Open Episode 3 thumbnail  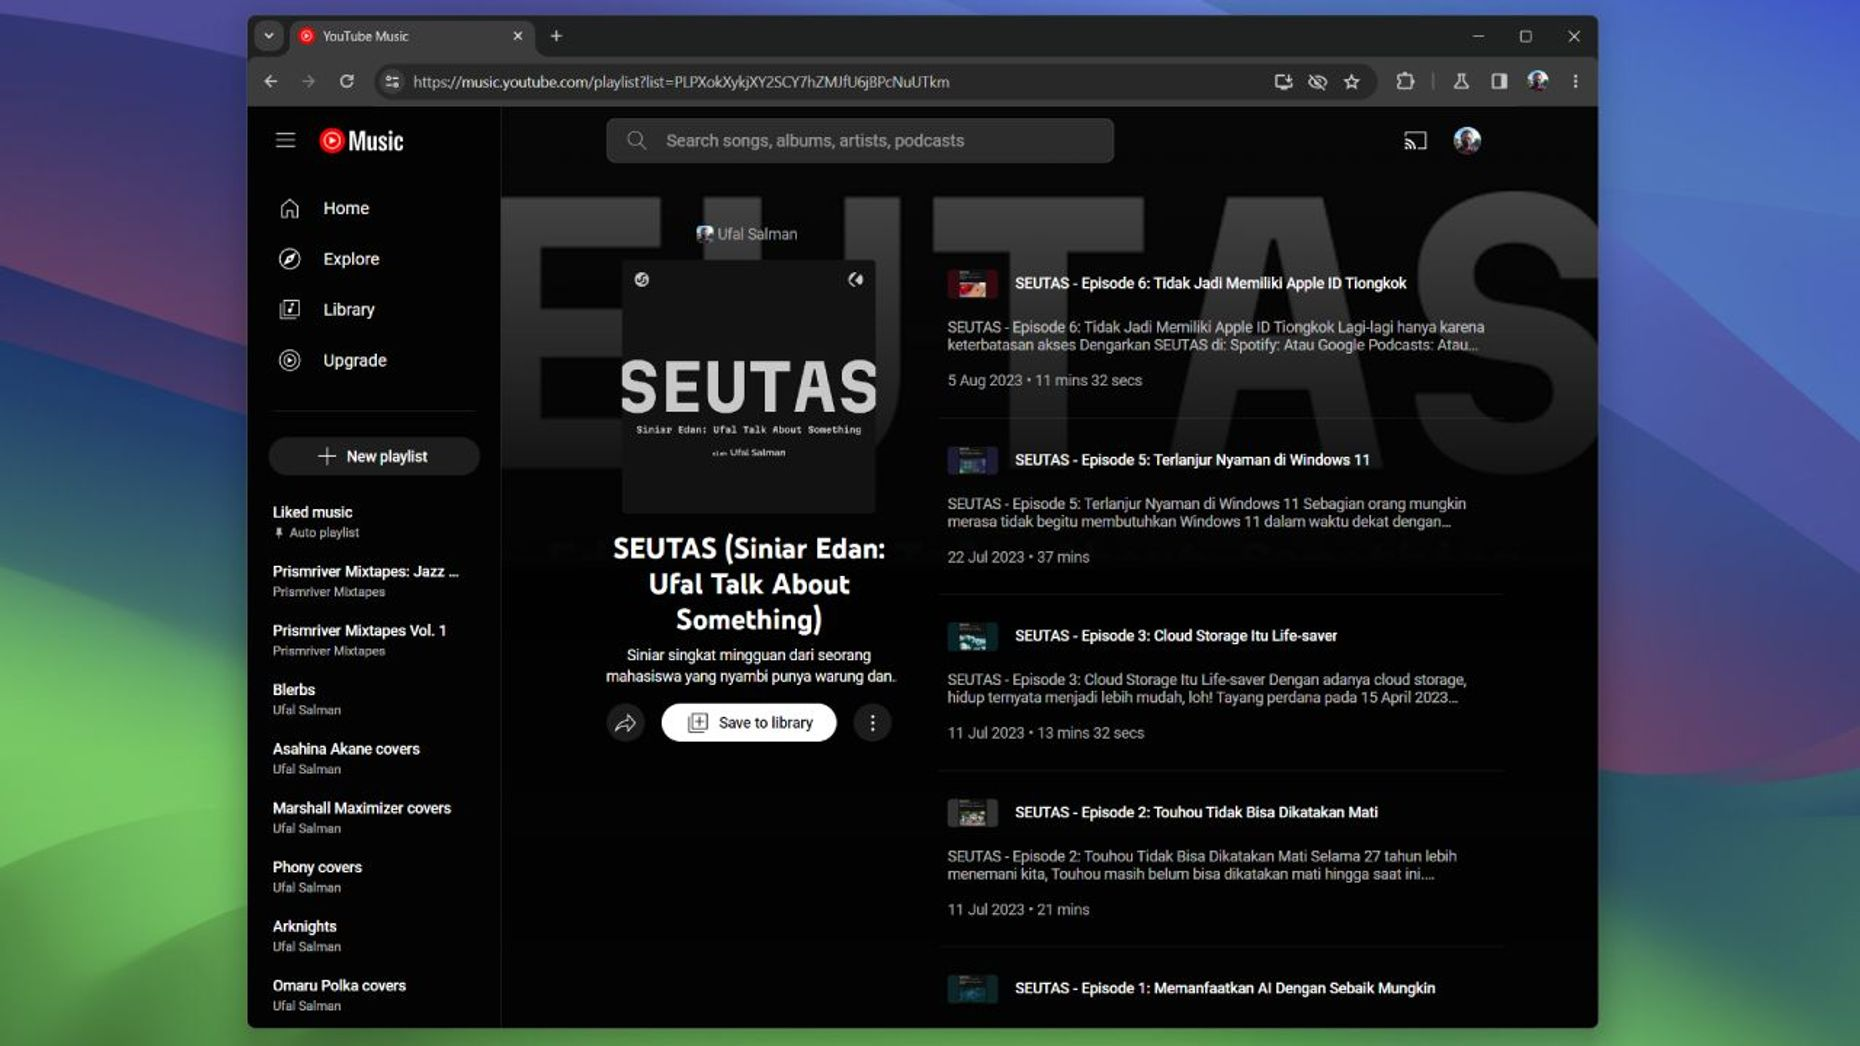point(973,636)
